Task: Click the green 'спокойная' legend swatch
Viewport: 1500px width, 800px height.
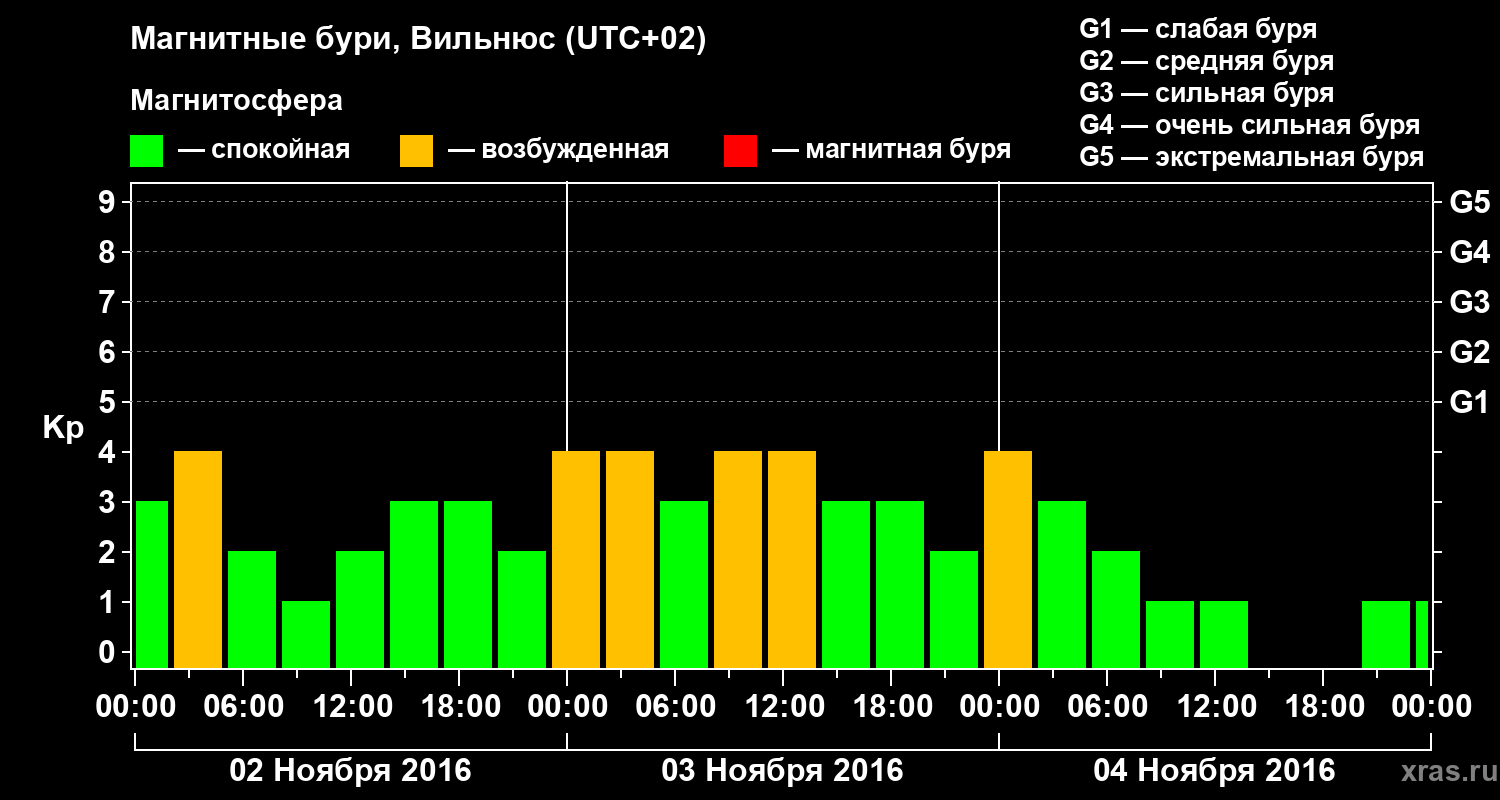Action: click(147, 151)
